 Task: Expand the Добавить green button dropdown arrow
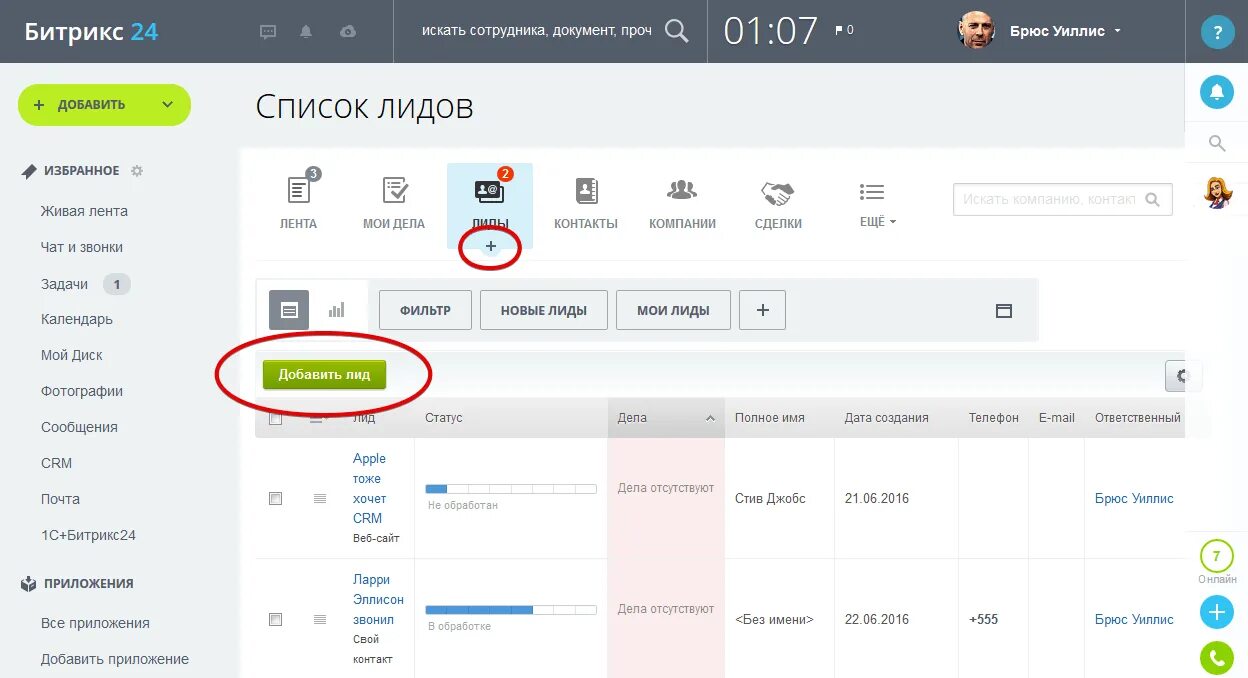pos(168,105)
